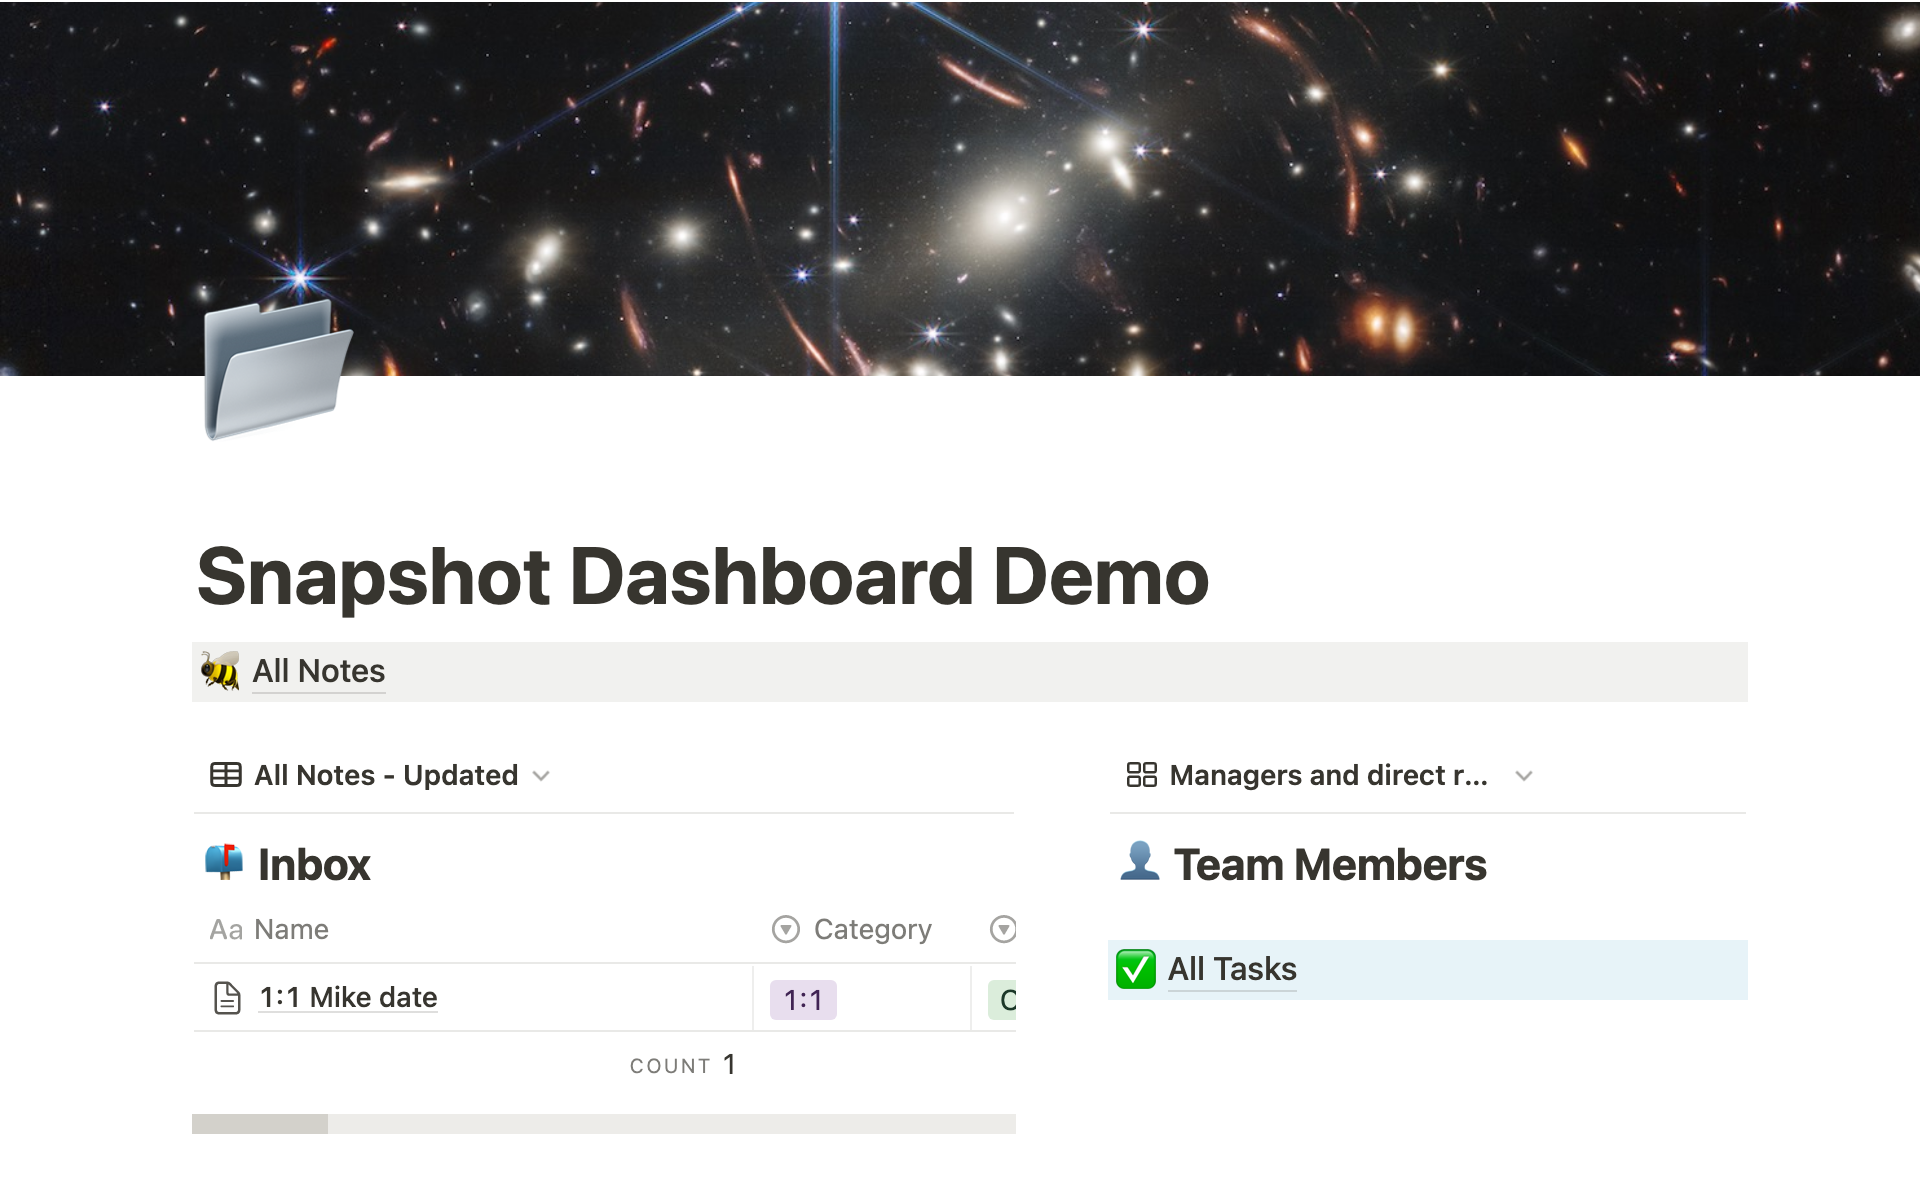Click the purple 1:1 category tag
Viewport: 1920px width, 1200px height.
click(x=803, y=1000)
